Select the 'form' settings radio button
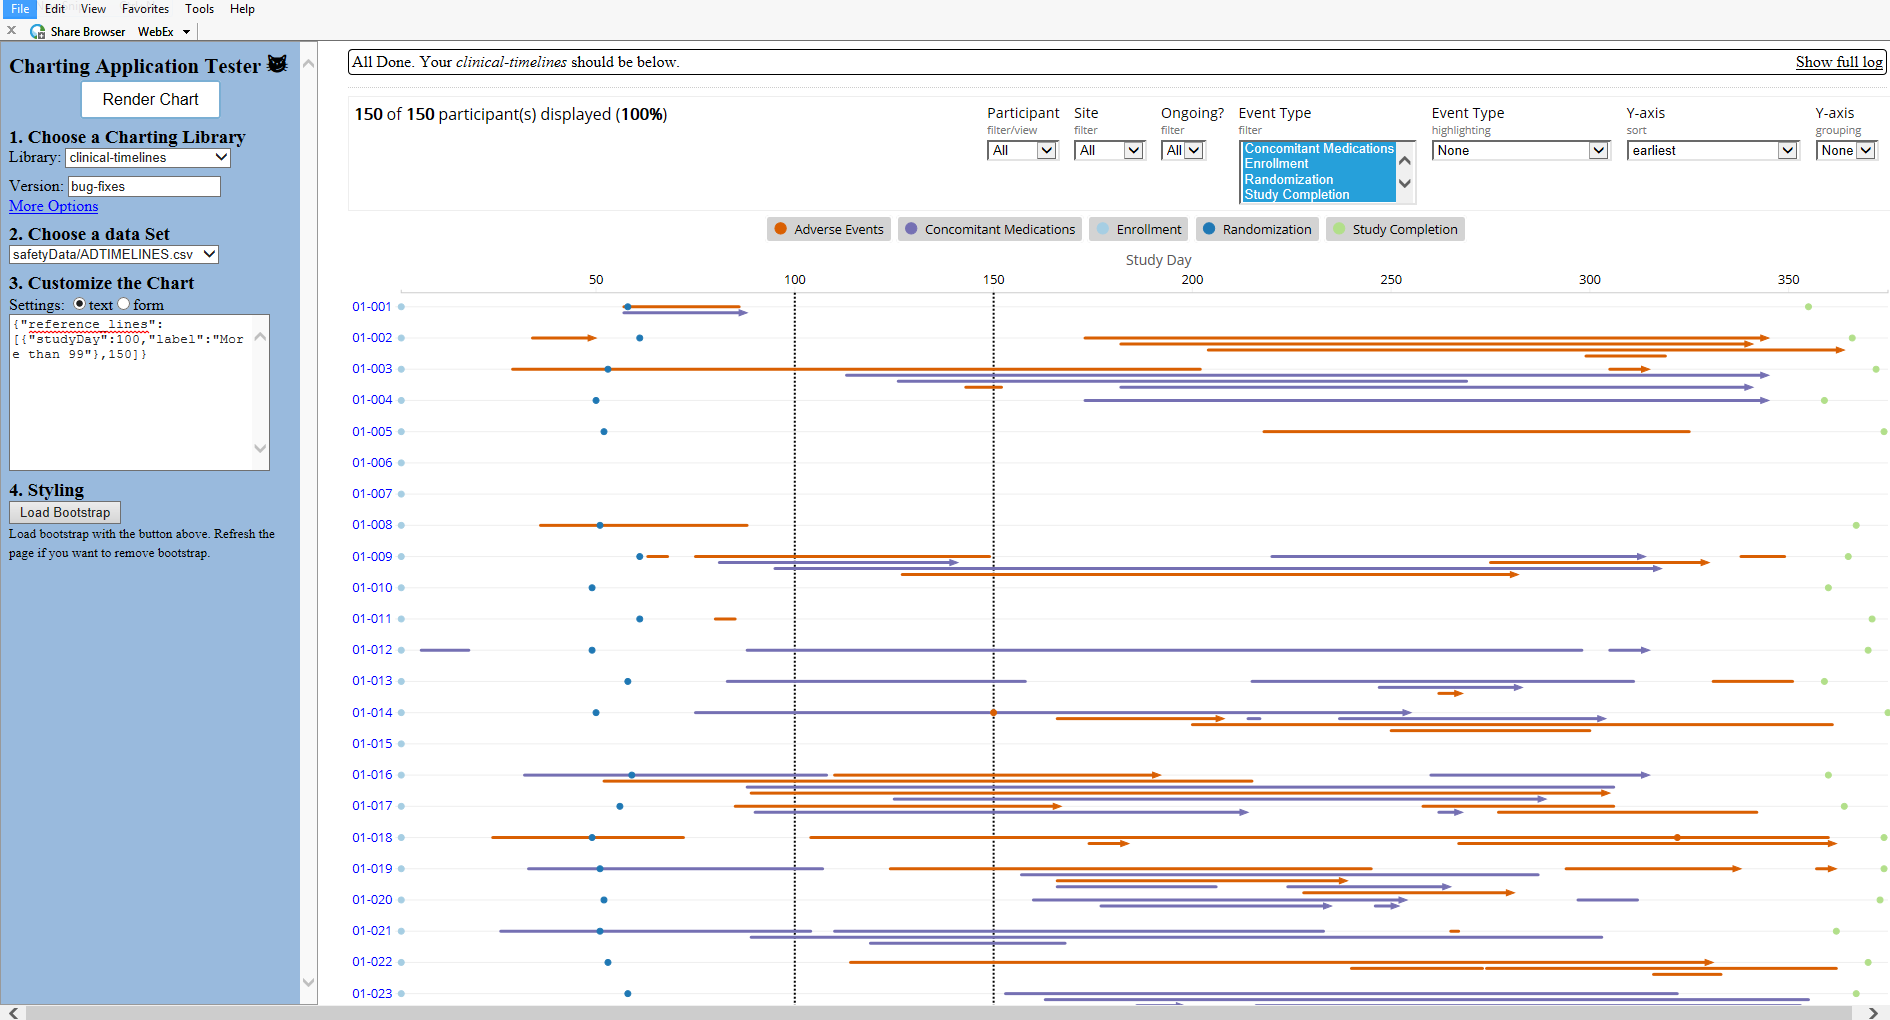Viewport: 1890px width, 1020px height. click(x=123, y=304)
